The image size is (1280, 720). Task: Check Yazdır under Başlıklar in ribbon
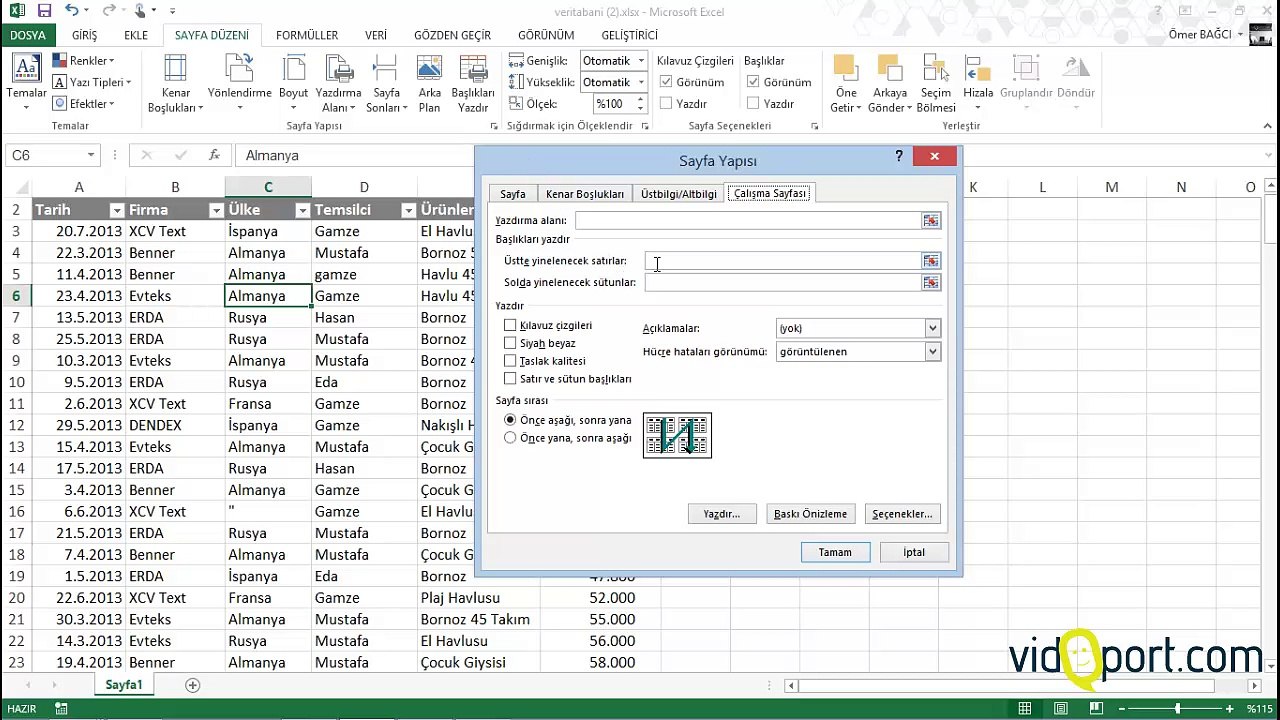(x=753, y=103)
